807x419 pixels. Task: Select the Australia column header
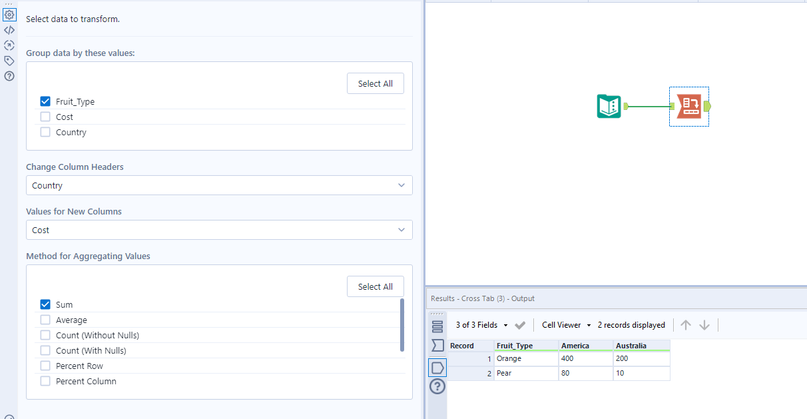(x=642, y=345)
